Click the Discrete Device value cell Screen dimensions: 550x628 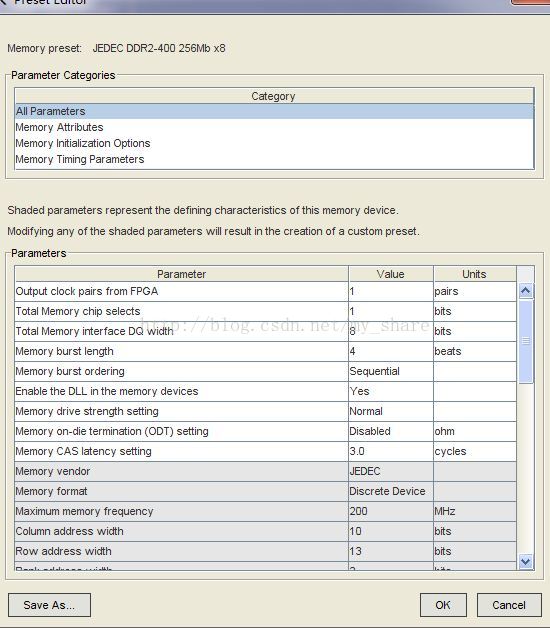391,492
